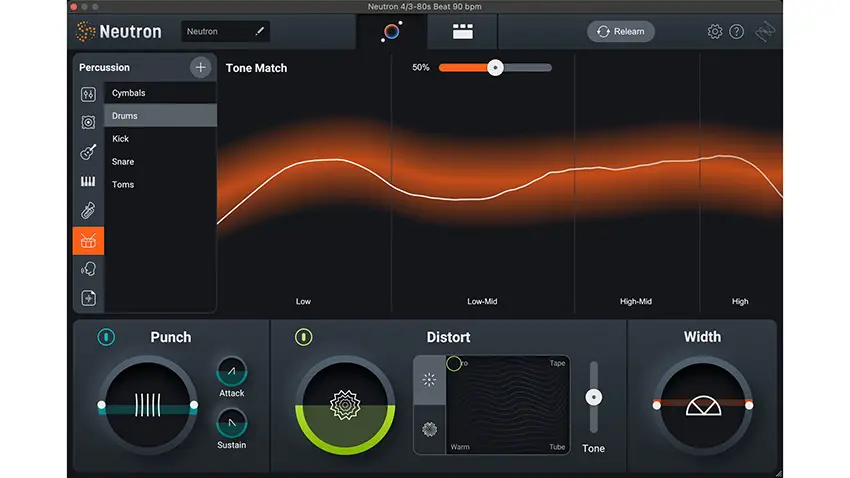Click the Punch dial left handle
This screenshot has height=478, width=850.
pyautogui.click(x=101, y=405)
